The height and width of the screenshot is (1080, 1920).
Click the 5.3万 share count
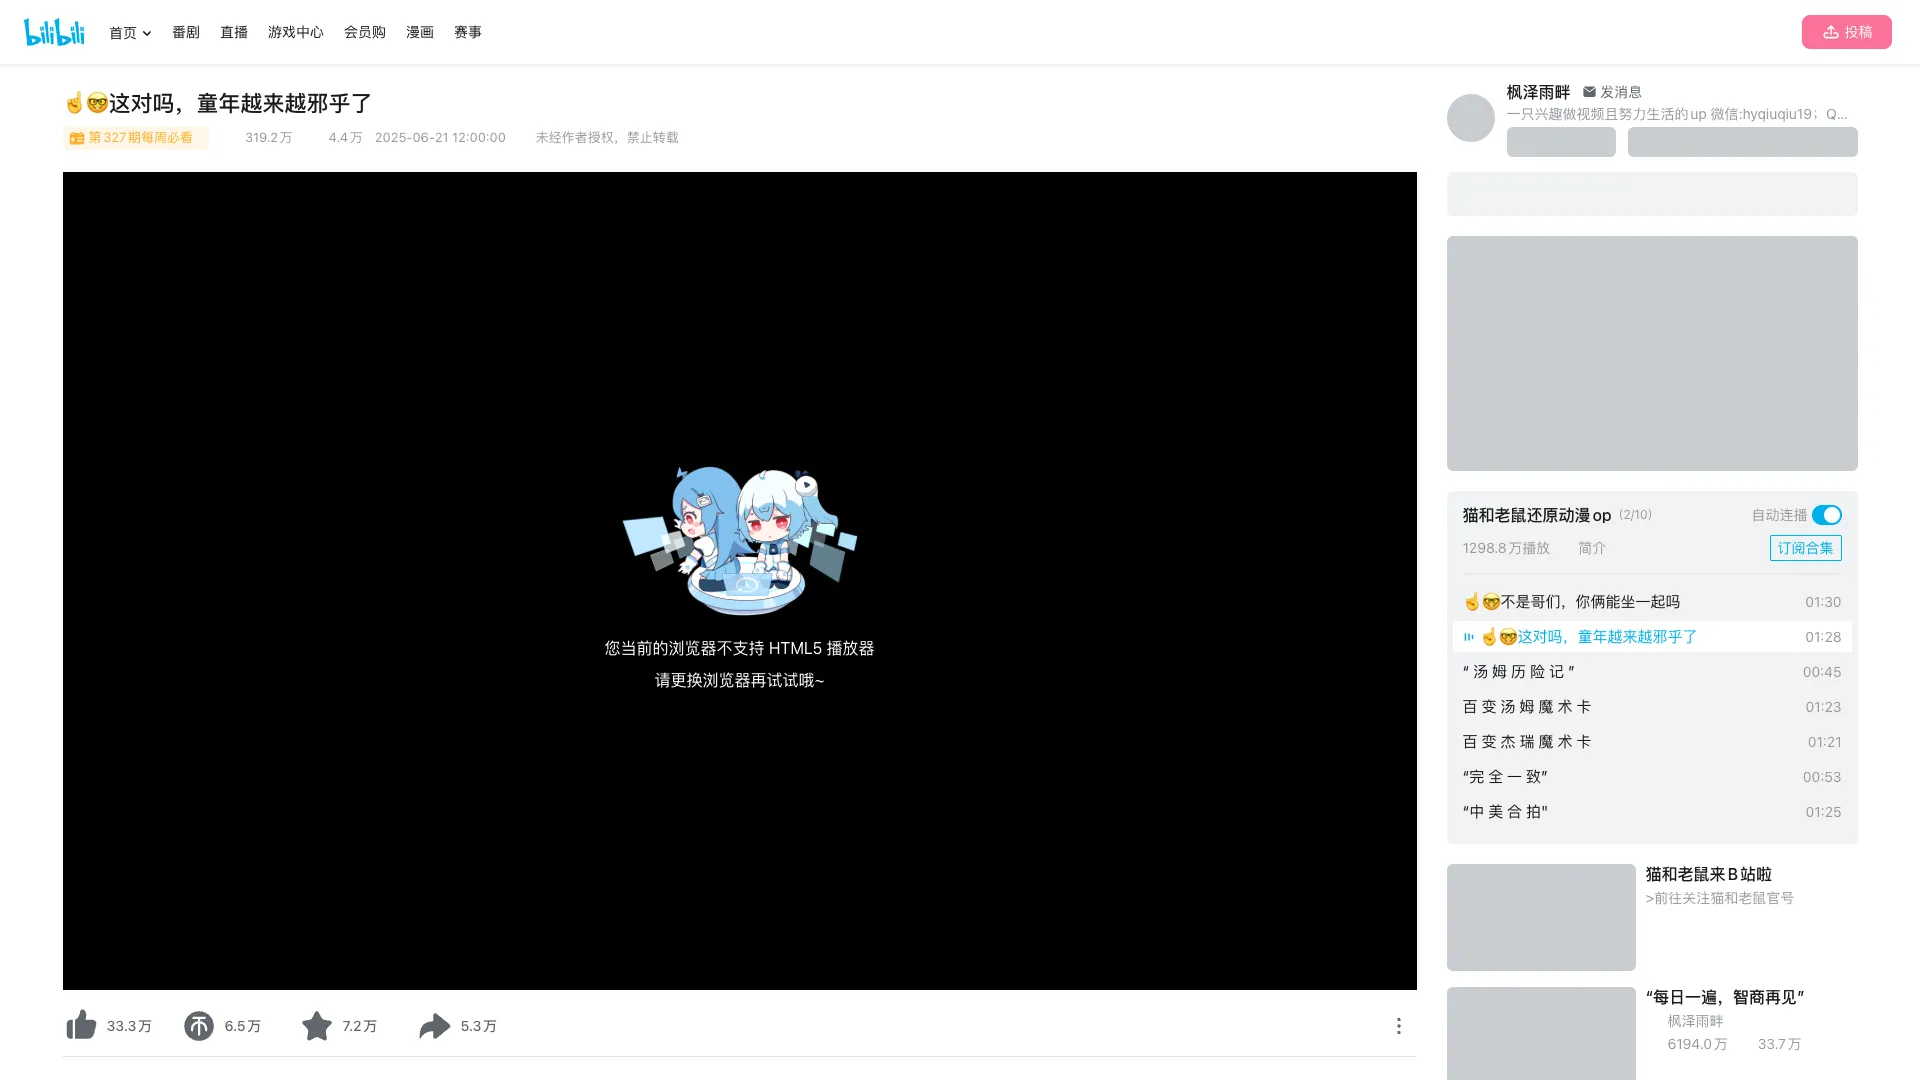click(x=478, y=1026)
